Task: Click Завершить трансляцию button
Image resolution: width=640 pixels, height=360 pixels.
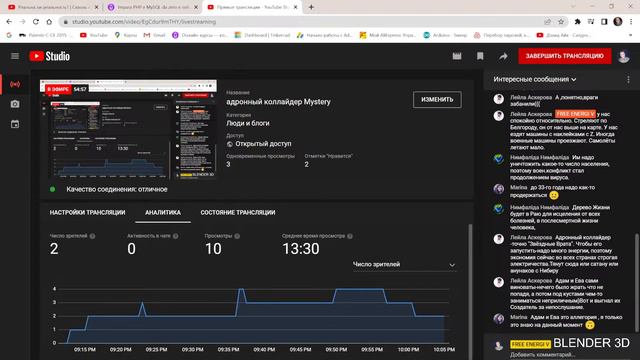Action: pos(564,56)
